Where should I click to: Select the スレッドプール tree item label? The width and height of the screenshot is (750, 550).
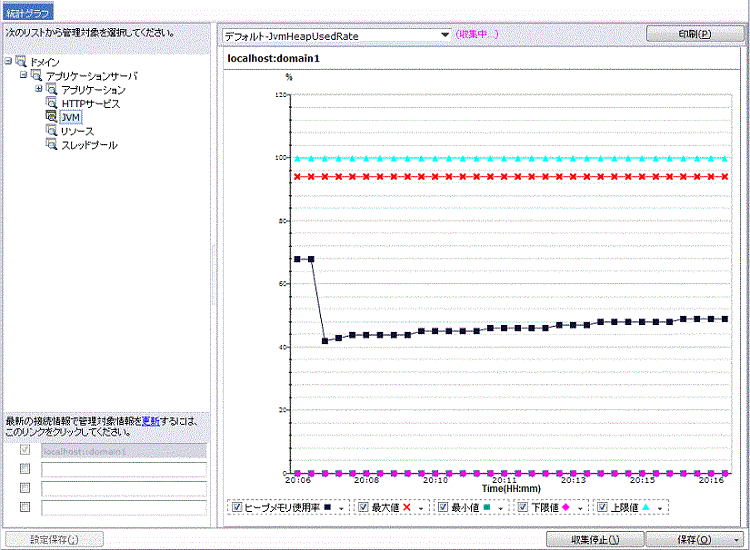tap(89, 145)
